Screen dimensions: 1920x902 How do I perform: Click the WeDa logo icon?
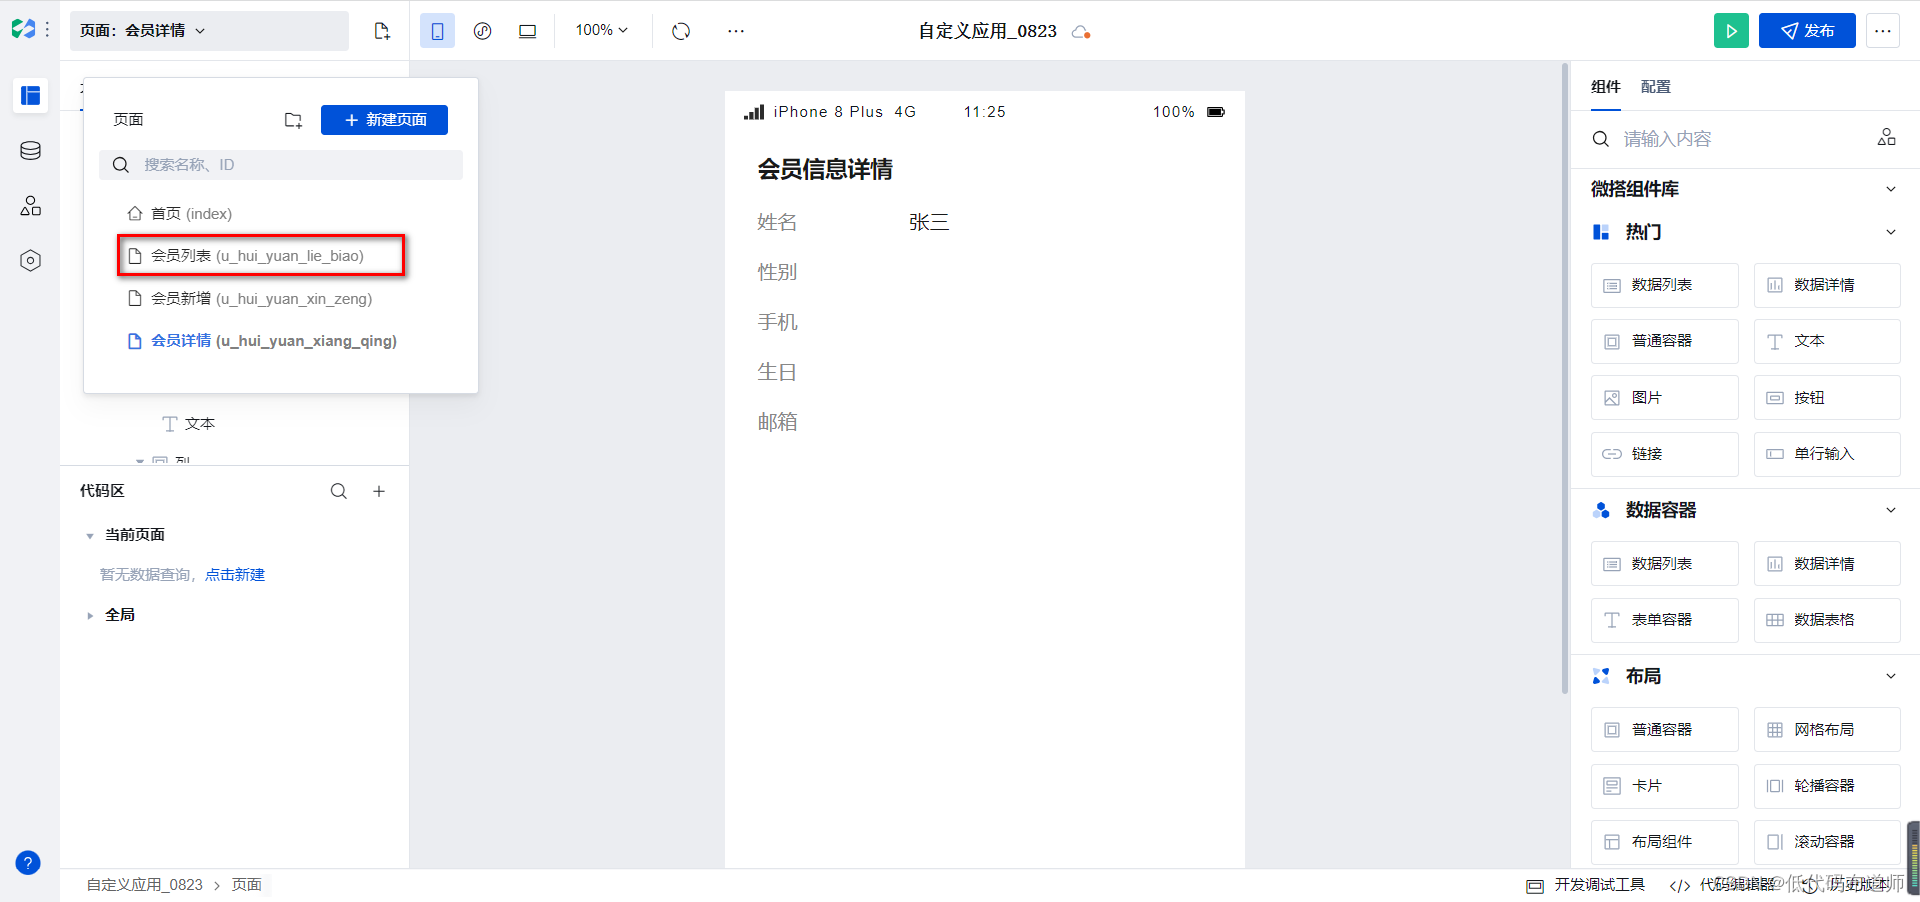coord(23,30)
